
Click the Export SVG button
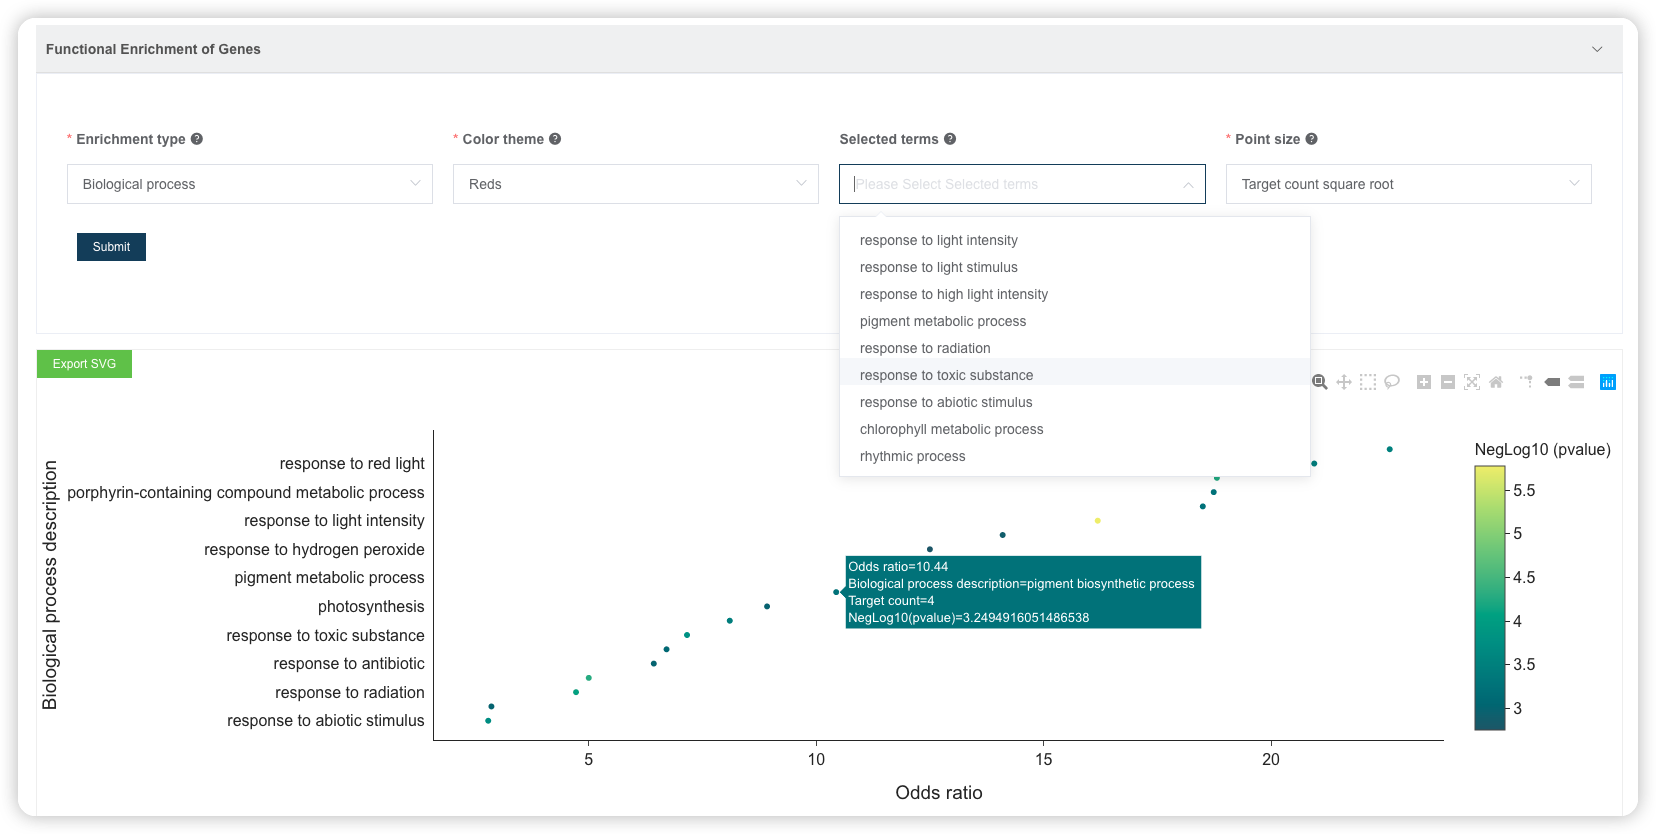[84, 364]
